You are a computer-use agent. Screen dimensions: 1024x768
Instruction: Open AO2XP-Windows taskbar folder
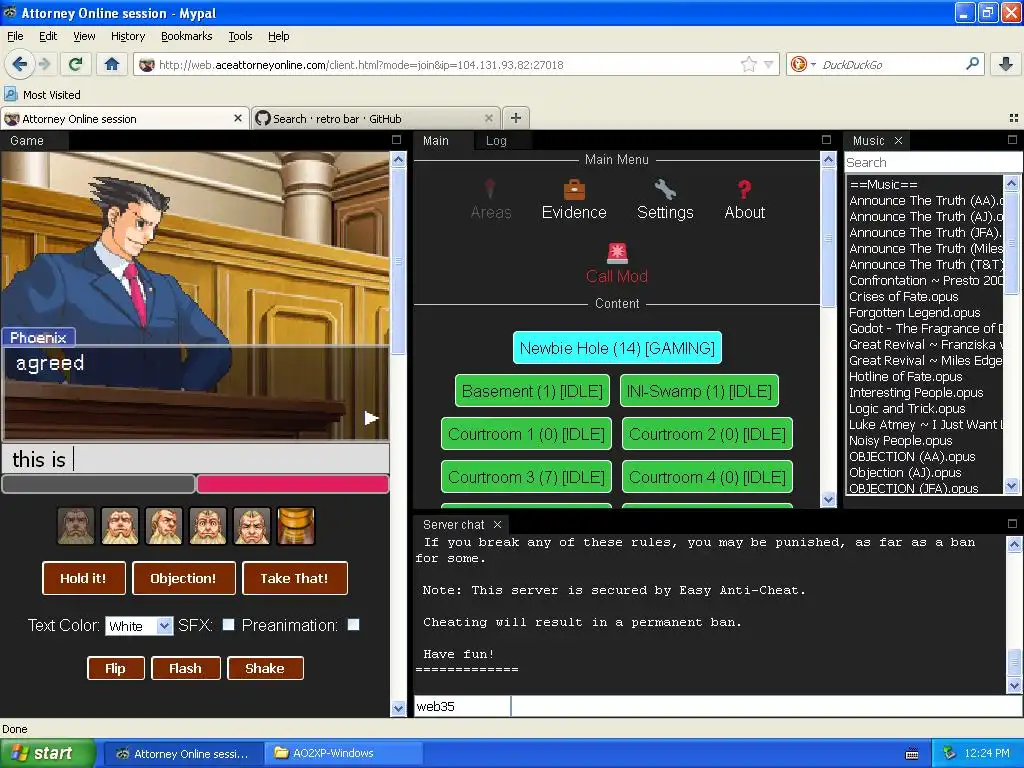(x=344, y=753)
